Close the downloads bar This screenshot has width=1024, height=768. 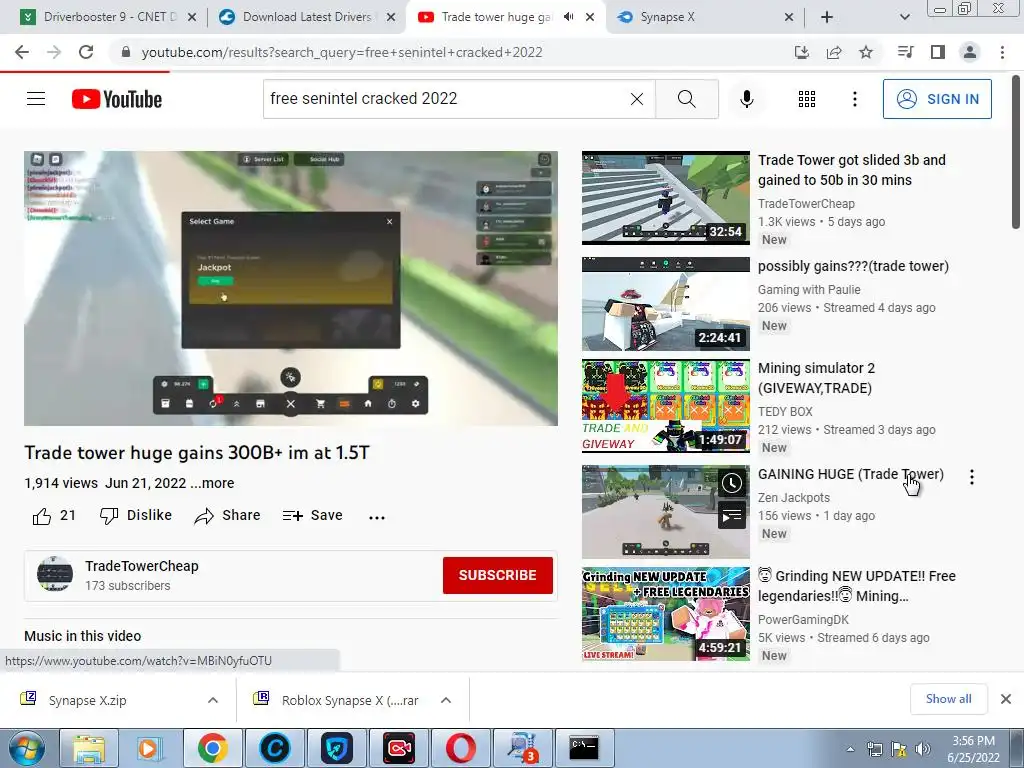[1006, 699]
